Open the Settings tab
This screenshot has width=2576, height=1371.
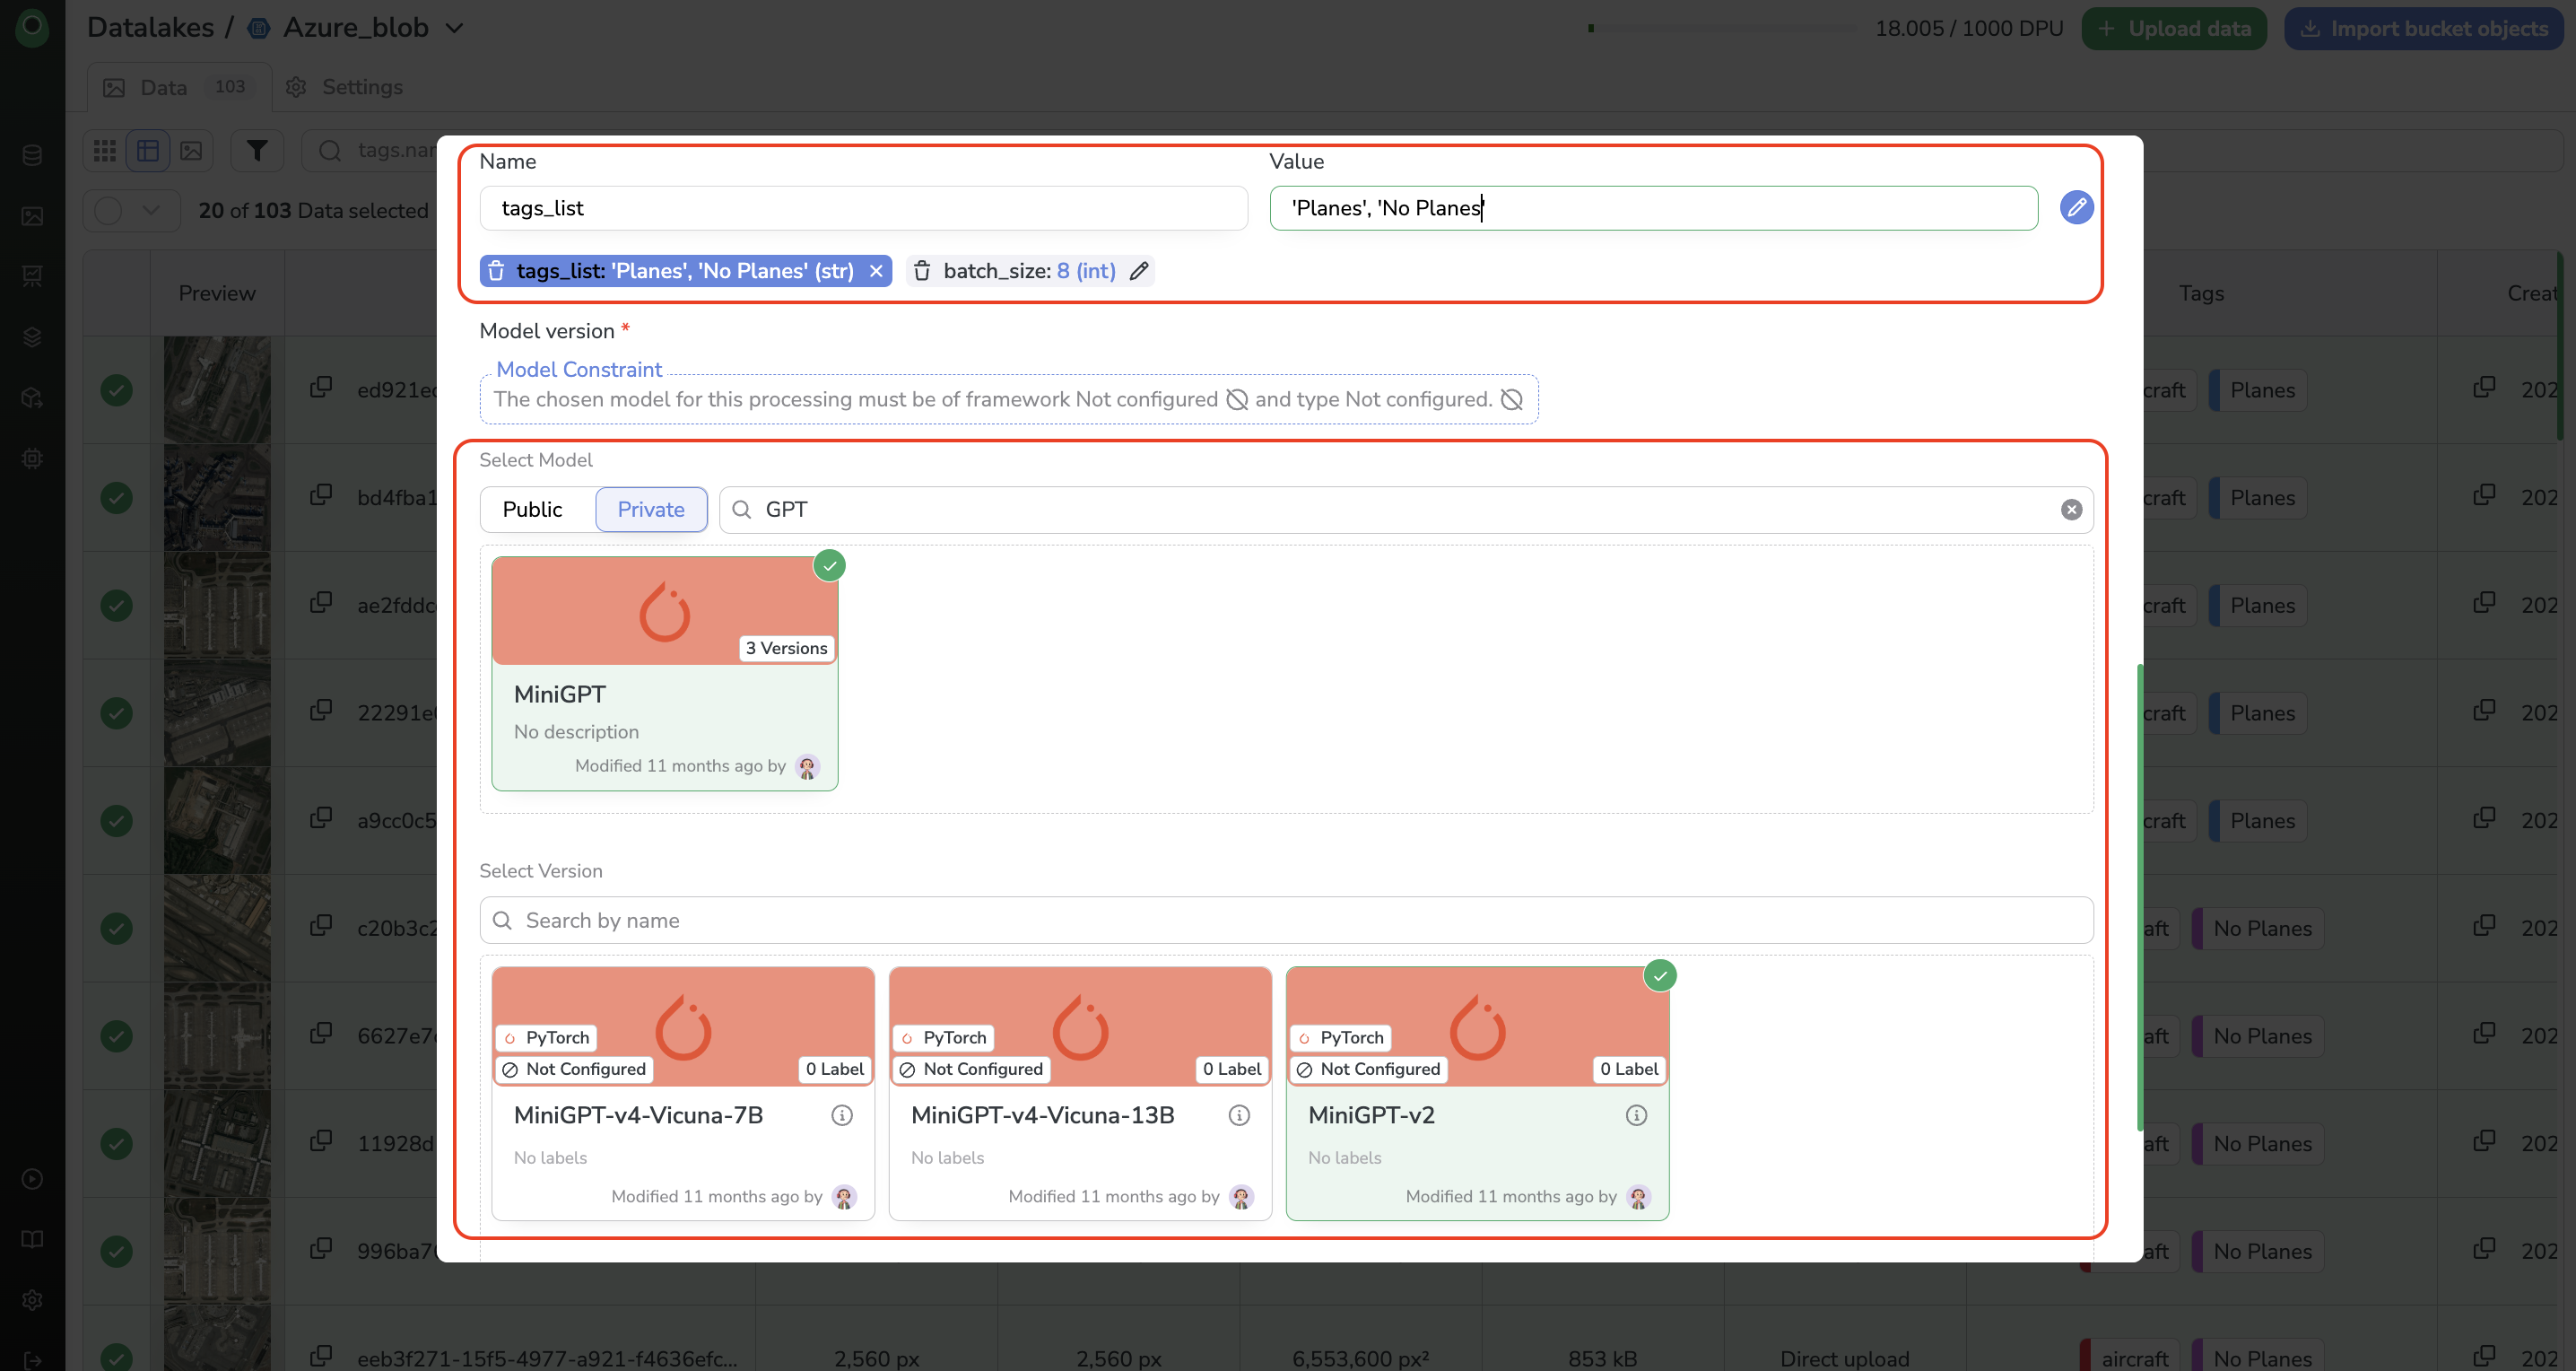[344, 87]
